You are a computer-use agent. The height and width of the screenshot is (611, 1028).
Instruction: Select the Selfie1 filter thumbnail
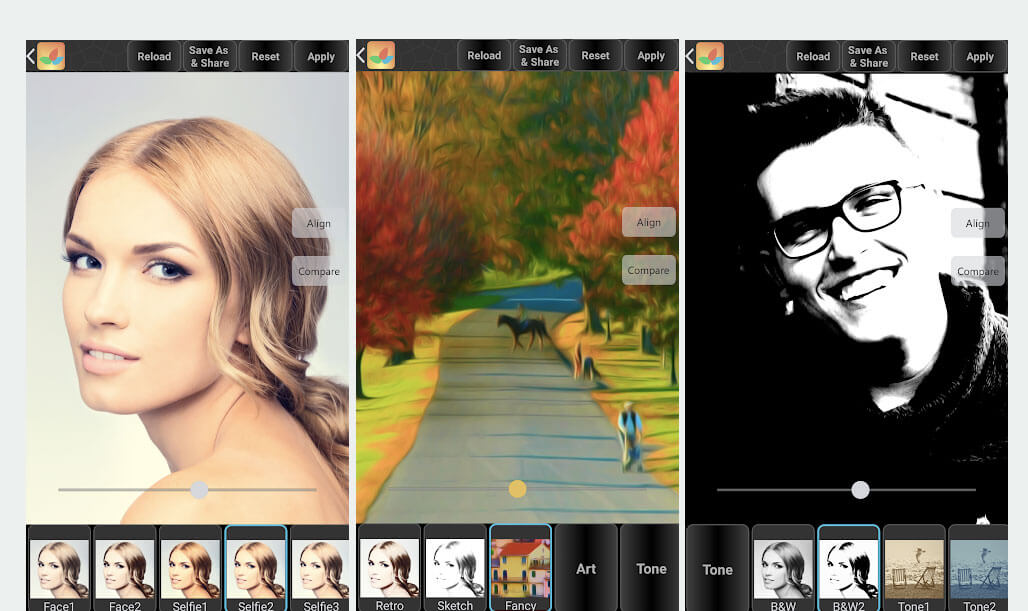tap(190, 569)
